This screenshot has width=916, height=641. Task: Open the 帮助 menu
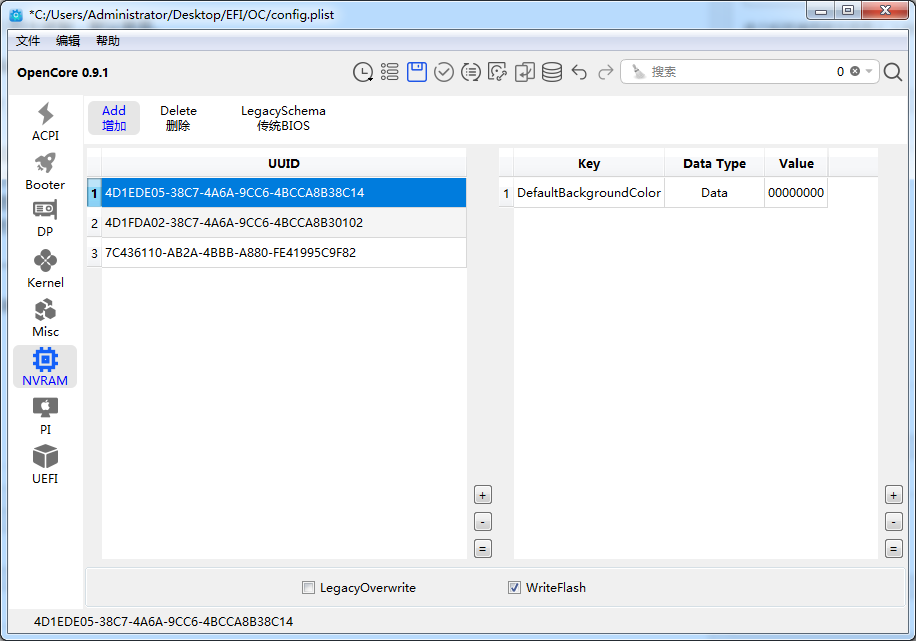(x=107, y=41)
